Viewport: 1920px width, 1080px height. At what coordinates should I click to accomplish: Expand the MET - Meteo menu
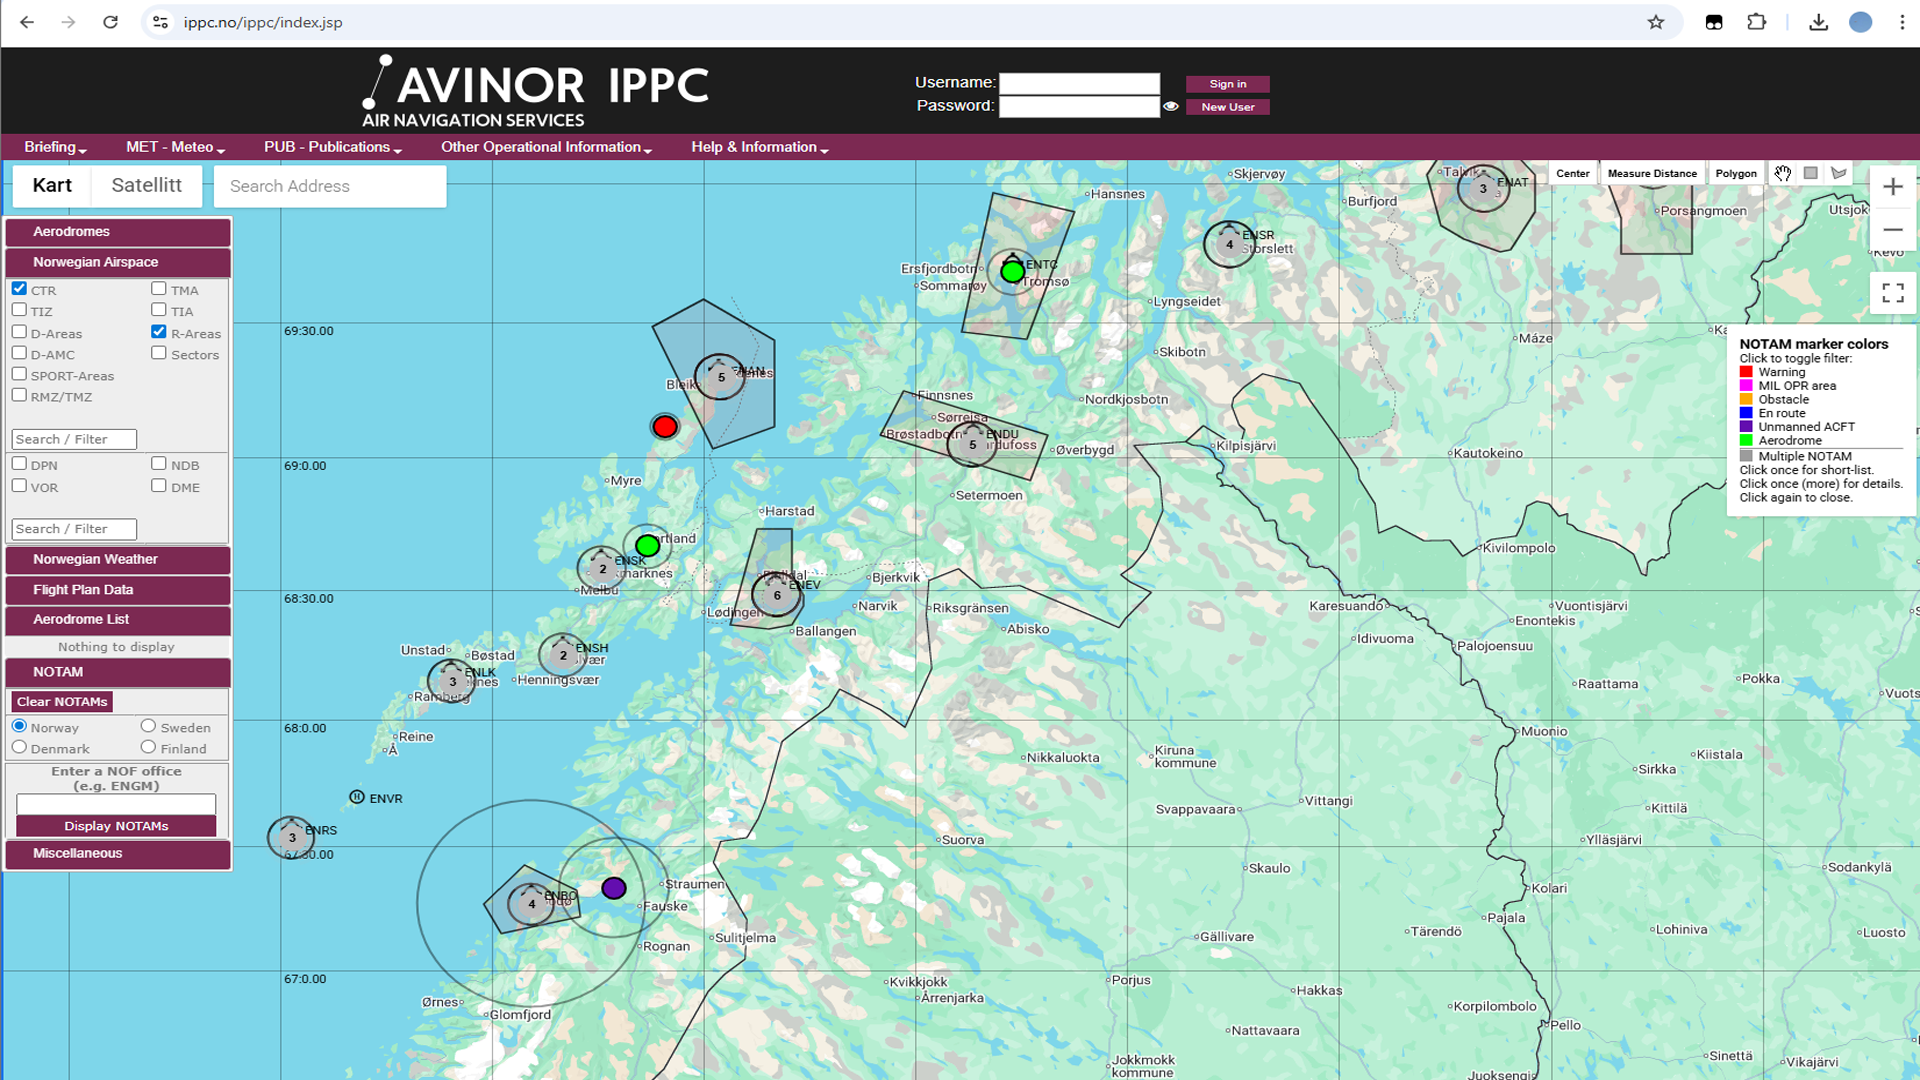(x=175, y=147)
